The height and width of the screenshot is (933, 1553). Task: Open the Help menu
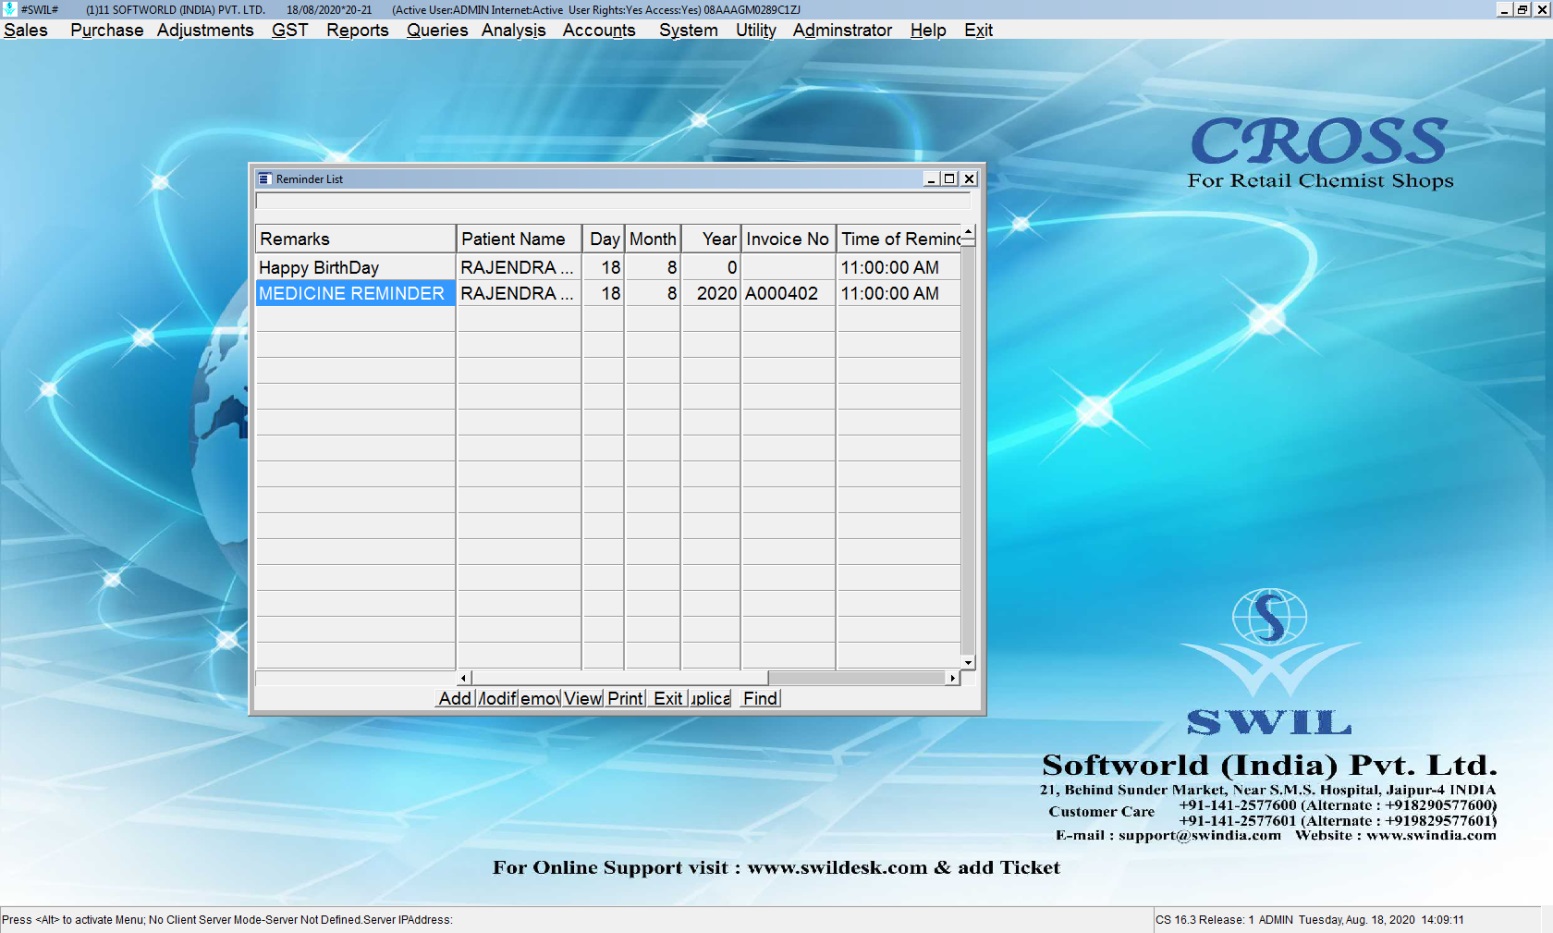click(x=928, y=30)
